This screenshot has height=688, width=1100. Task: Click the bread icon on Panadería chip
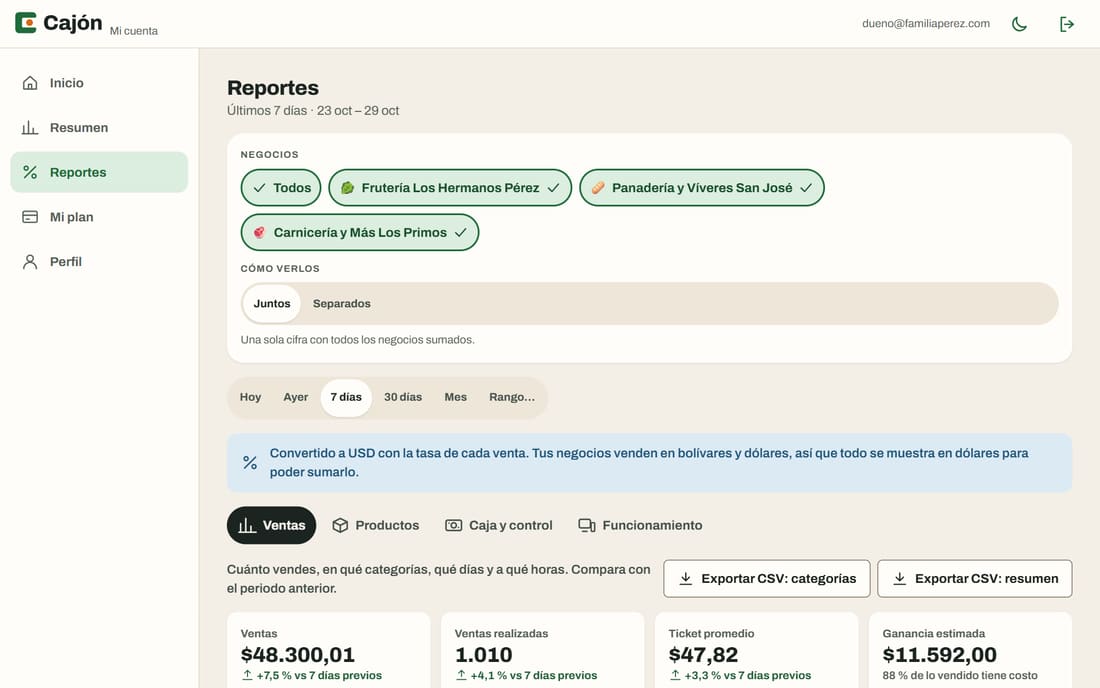[598, 187]
